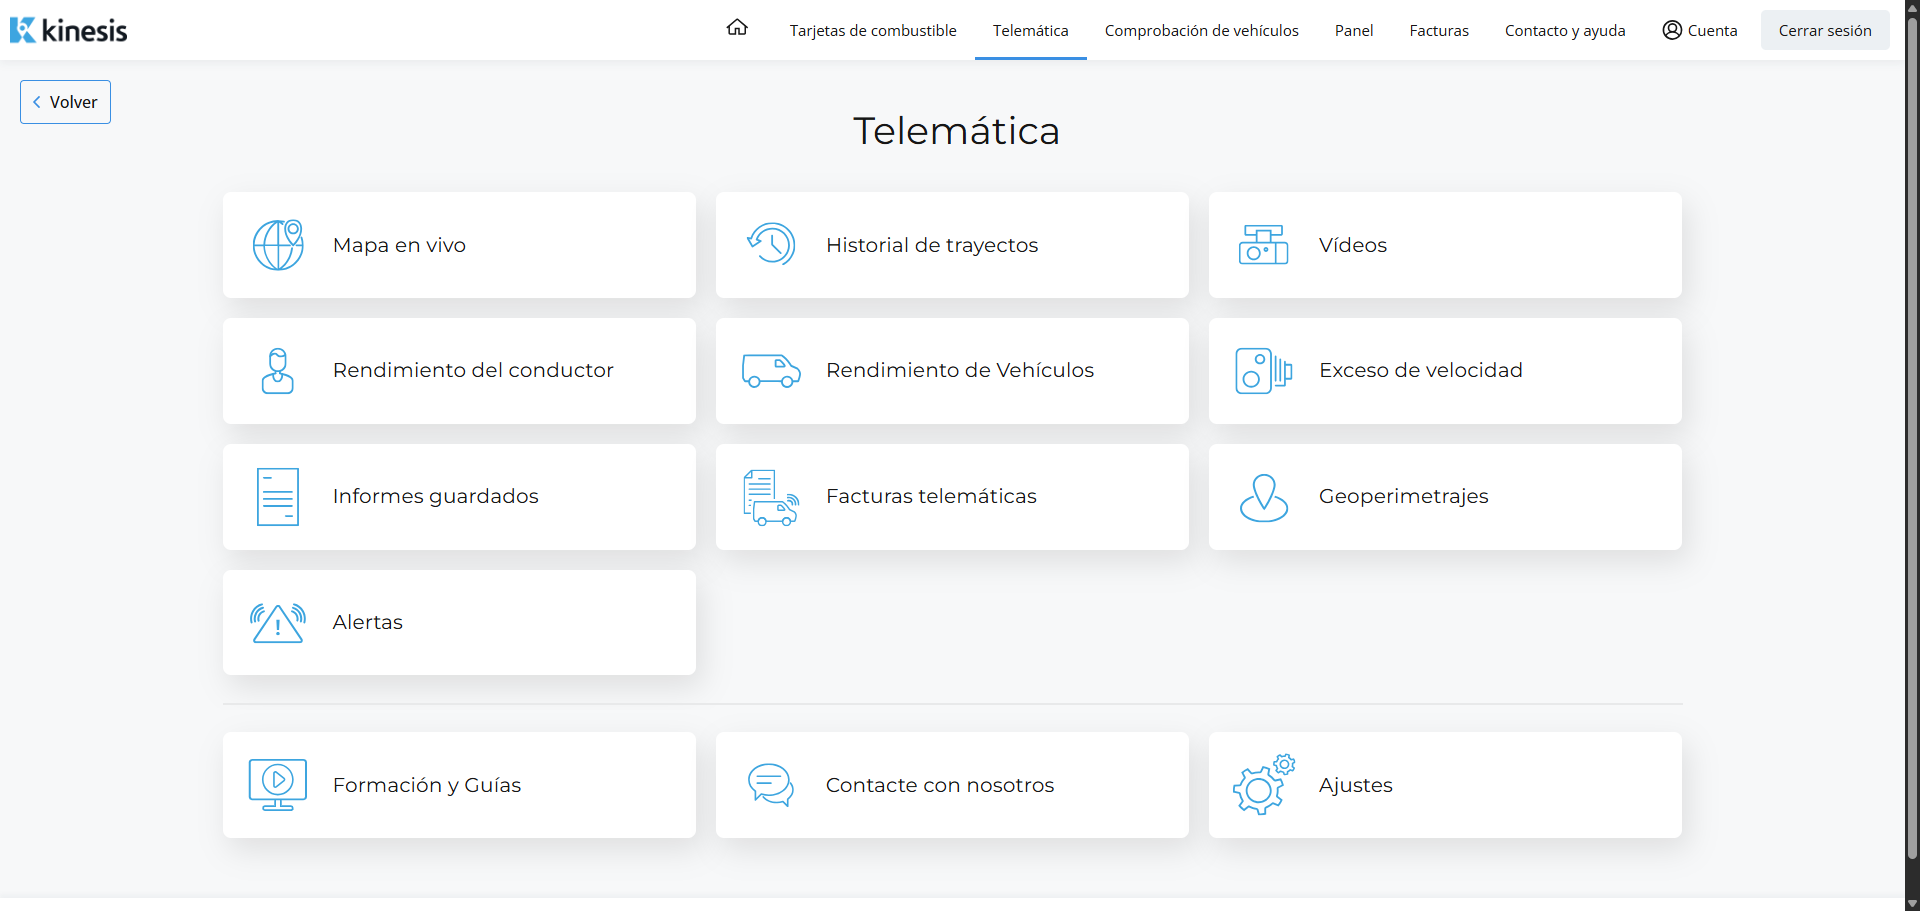Open the Informes guardados document icon
The width and height of the screenshot is (1920, 911).
(x=278, y=497)
